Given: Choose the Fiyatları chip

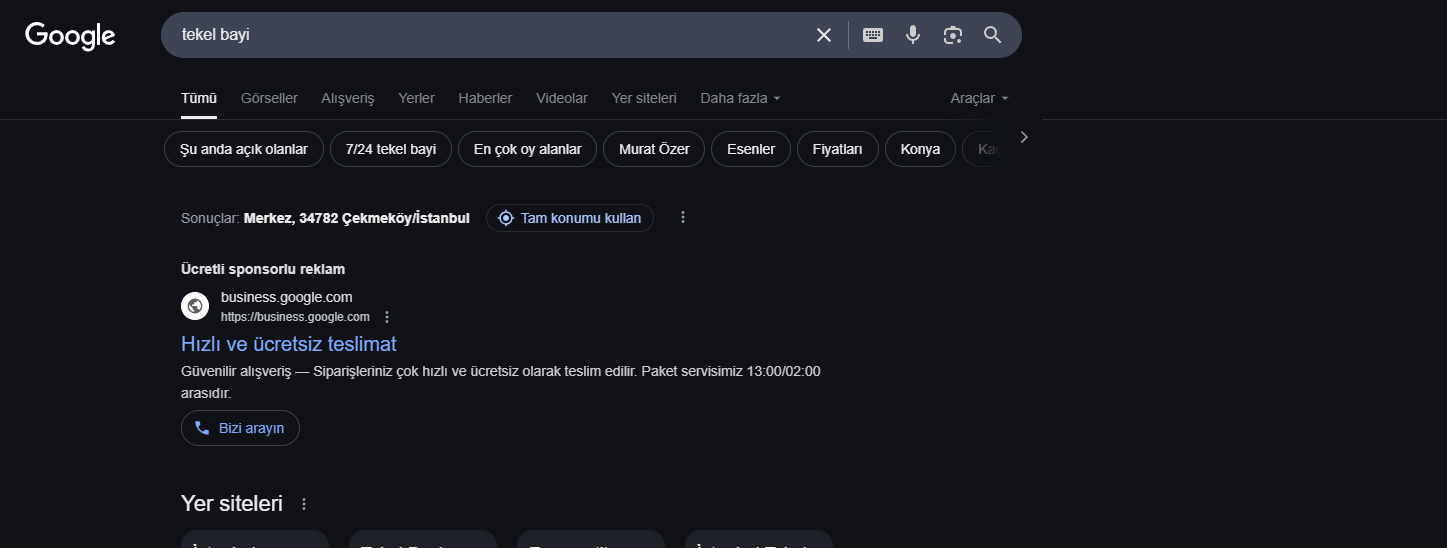Looking at the screenshot, I should tap(838, 149).
